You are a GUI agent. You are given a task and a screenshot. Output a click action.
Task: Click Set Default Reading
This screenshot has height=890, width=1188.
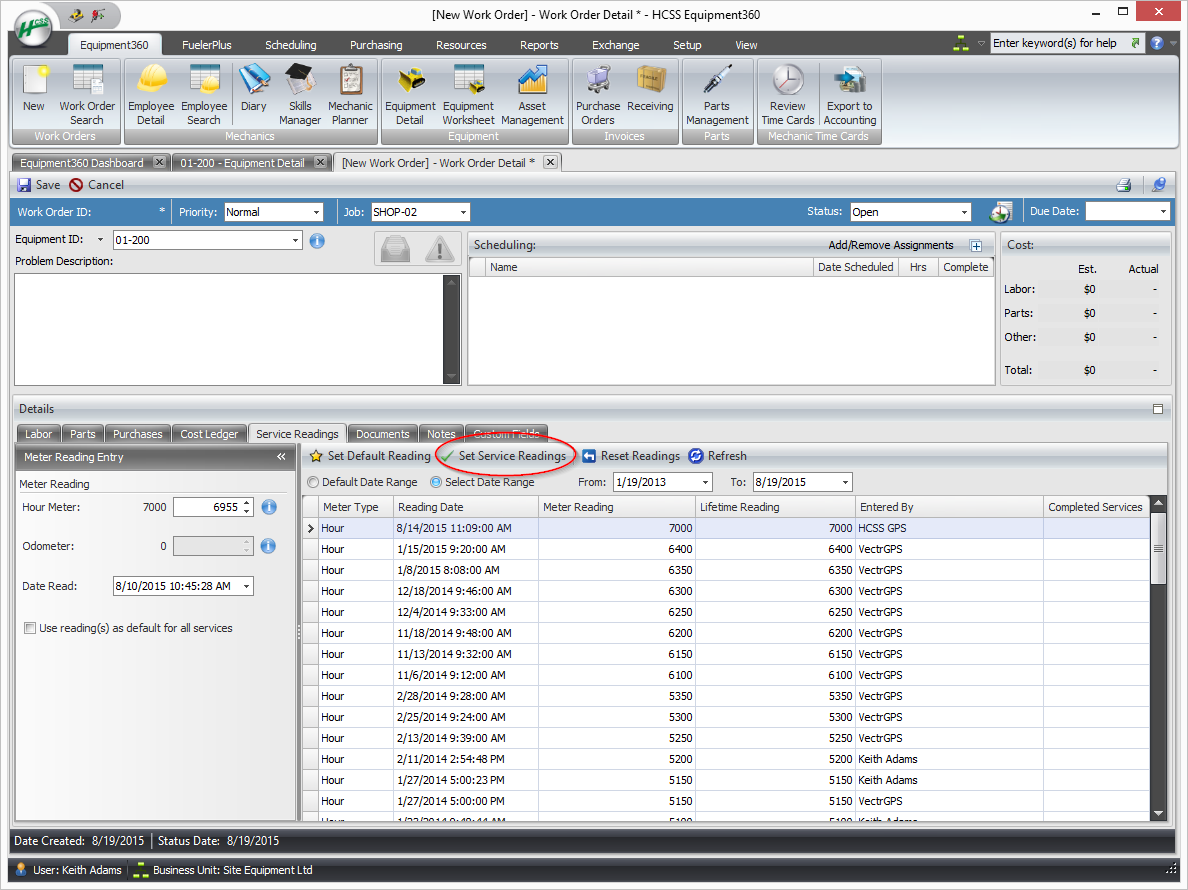(370, 456)
